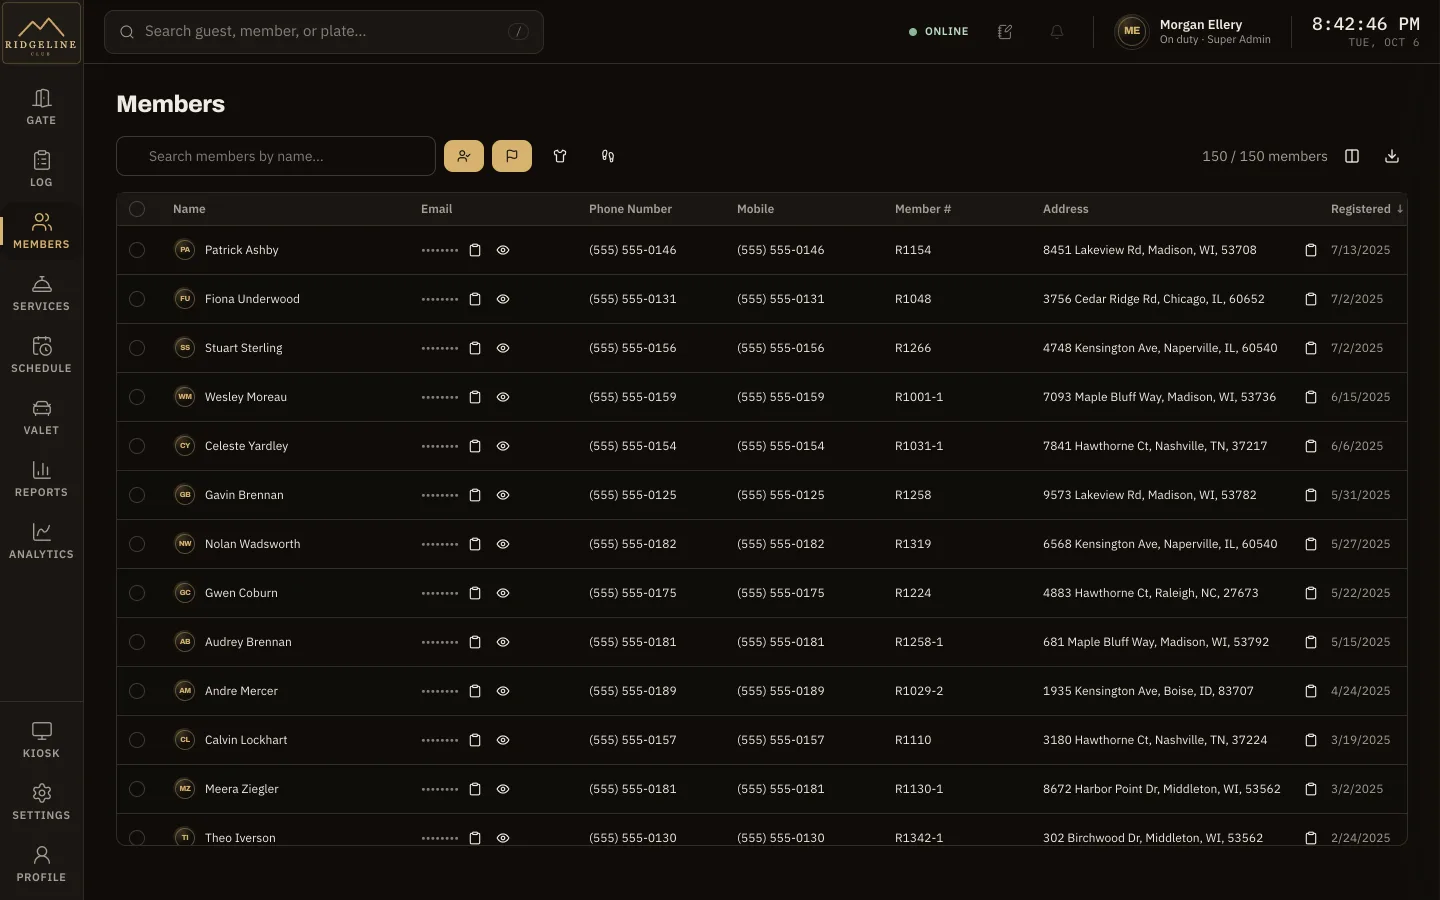Reveal Gwen Coburn's email address
Viewport: 1440px width, 900px height.
click(503, 593)
